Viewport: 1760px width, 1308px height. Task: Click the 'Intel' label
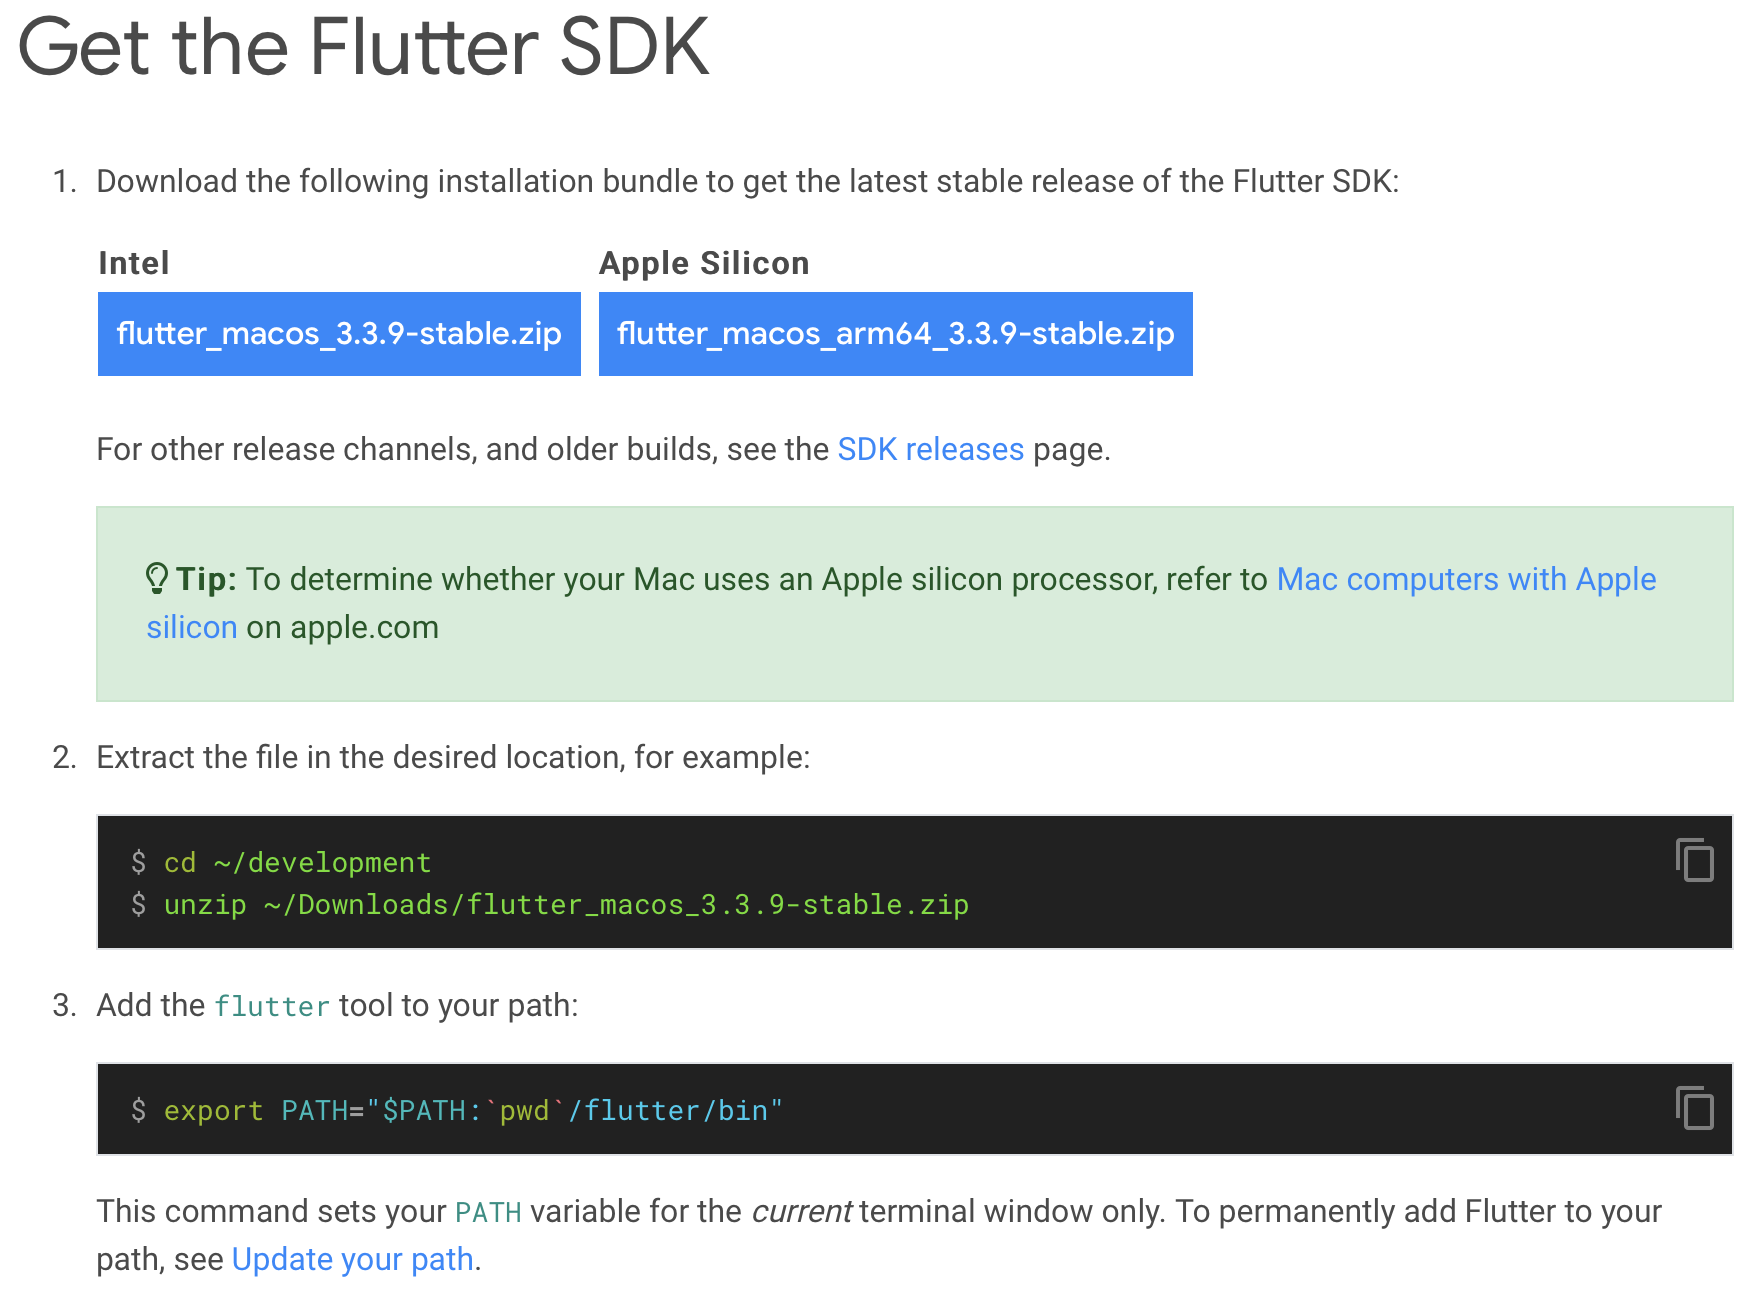tap(134, 263)
